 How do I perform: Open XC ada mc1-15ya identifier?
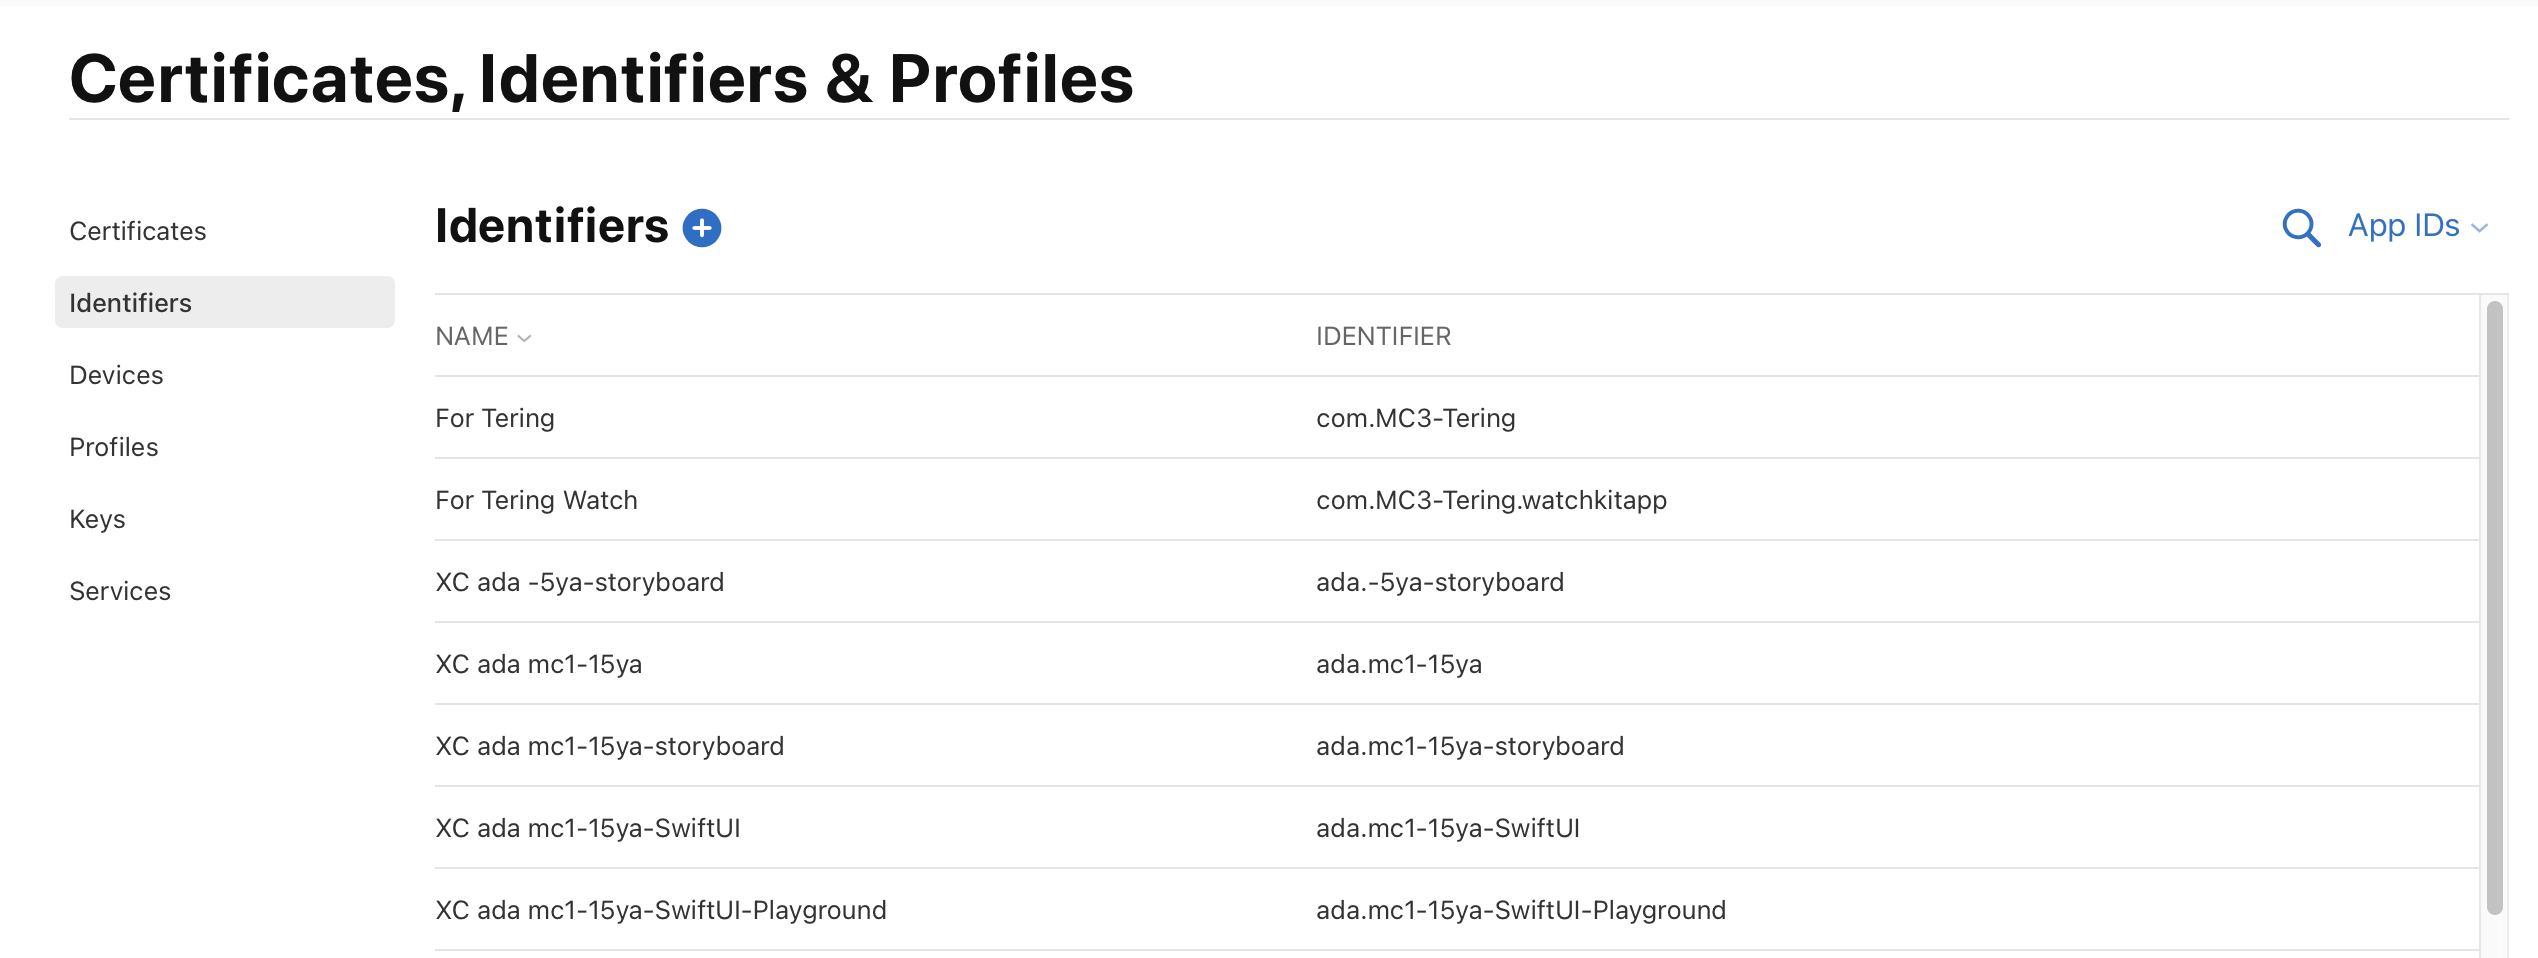click(1457, 664)
